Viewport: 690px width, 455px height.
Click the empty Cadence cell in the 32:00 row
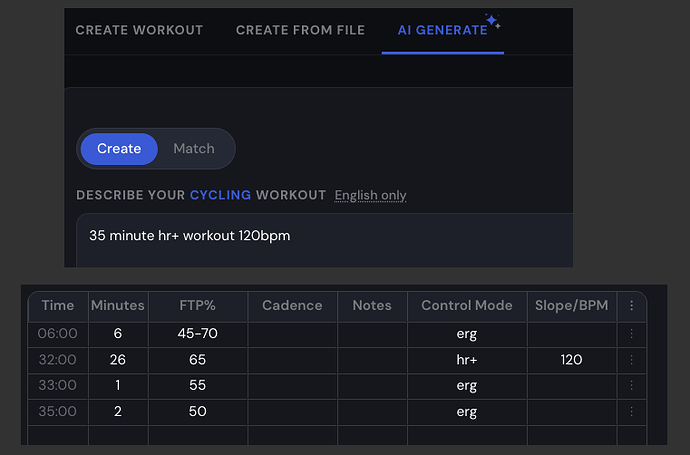pos(292,360)
